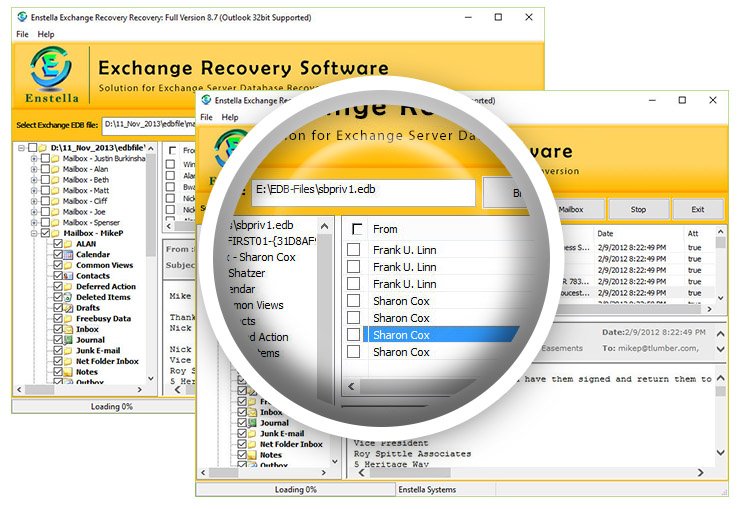Screen dimensions: 739x509
Task: Click the Inbox folder icon in the back window
Action: (x=68, y=329)
